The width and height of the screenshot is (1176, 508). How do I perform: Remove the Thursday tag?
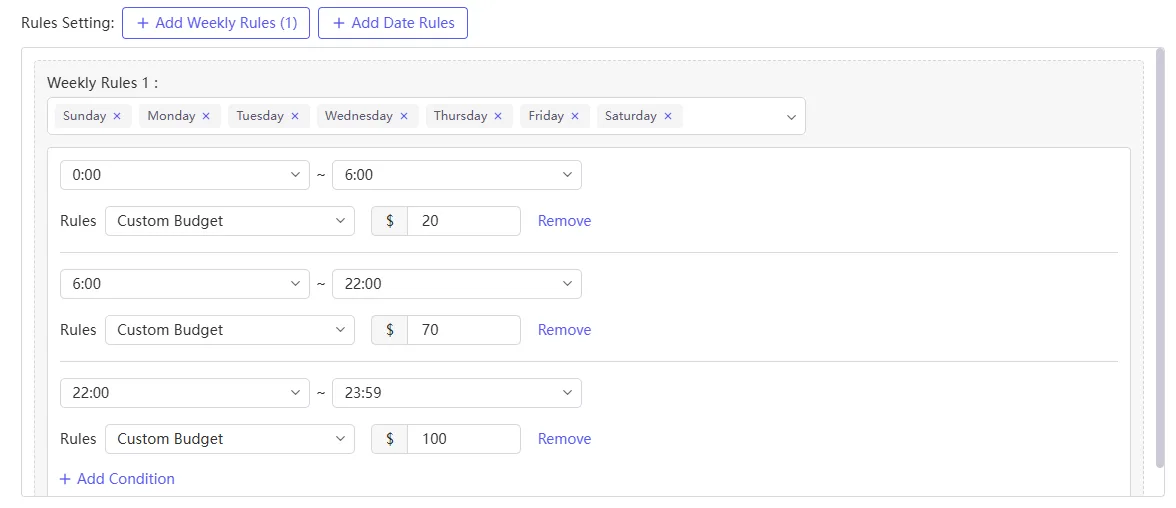(x=498, y=116)
